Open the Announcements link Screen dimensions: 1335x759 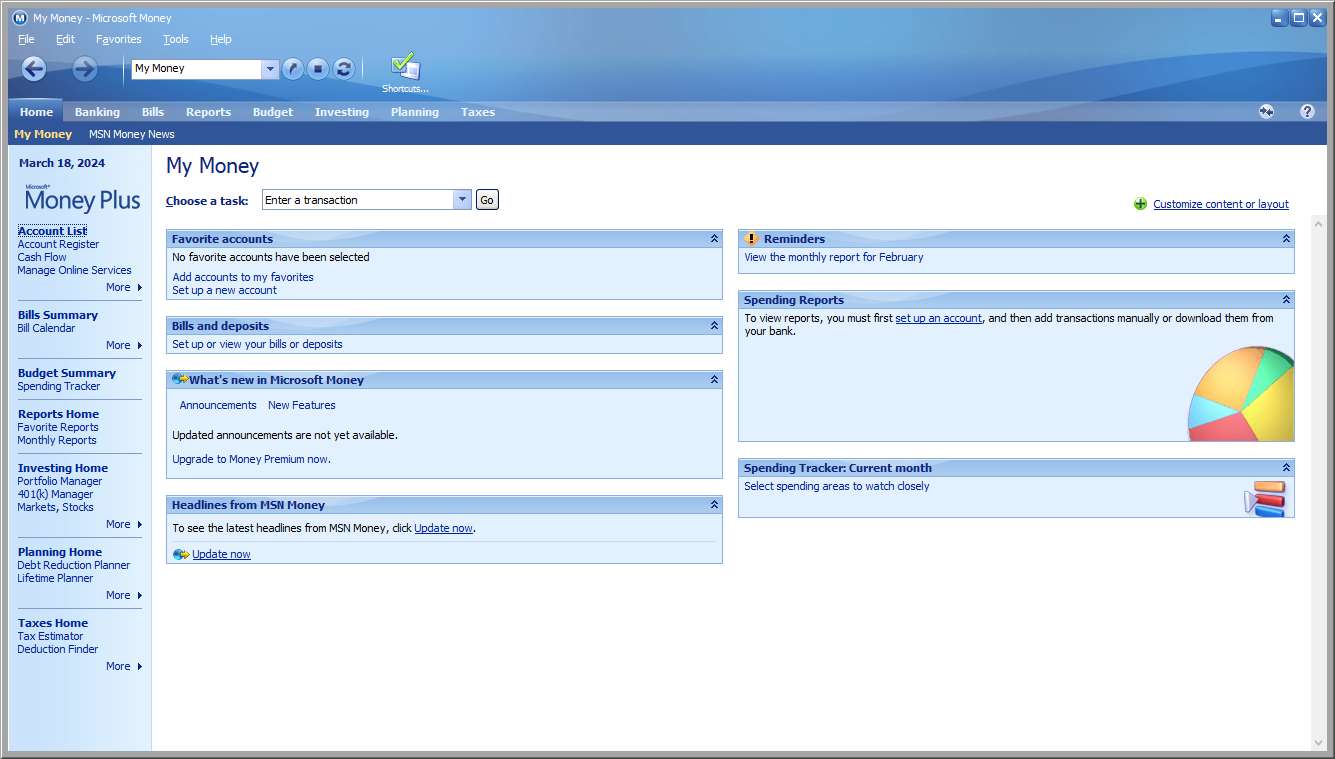[x=218, y=405]
